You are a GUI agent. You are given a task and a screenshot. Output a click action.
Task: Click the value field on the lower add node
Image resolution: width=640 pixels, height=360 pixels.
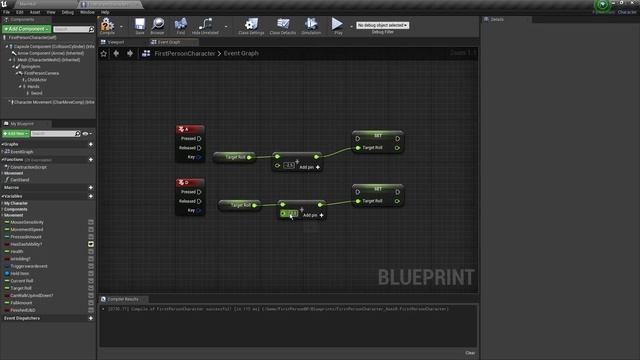pos(292,213)
